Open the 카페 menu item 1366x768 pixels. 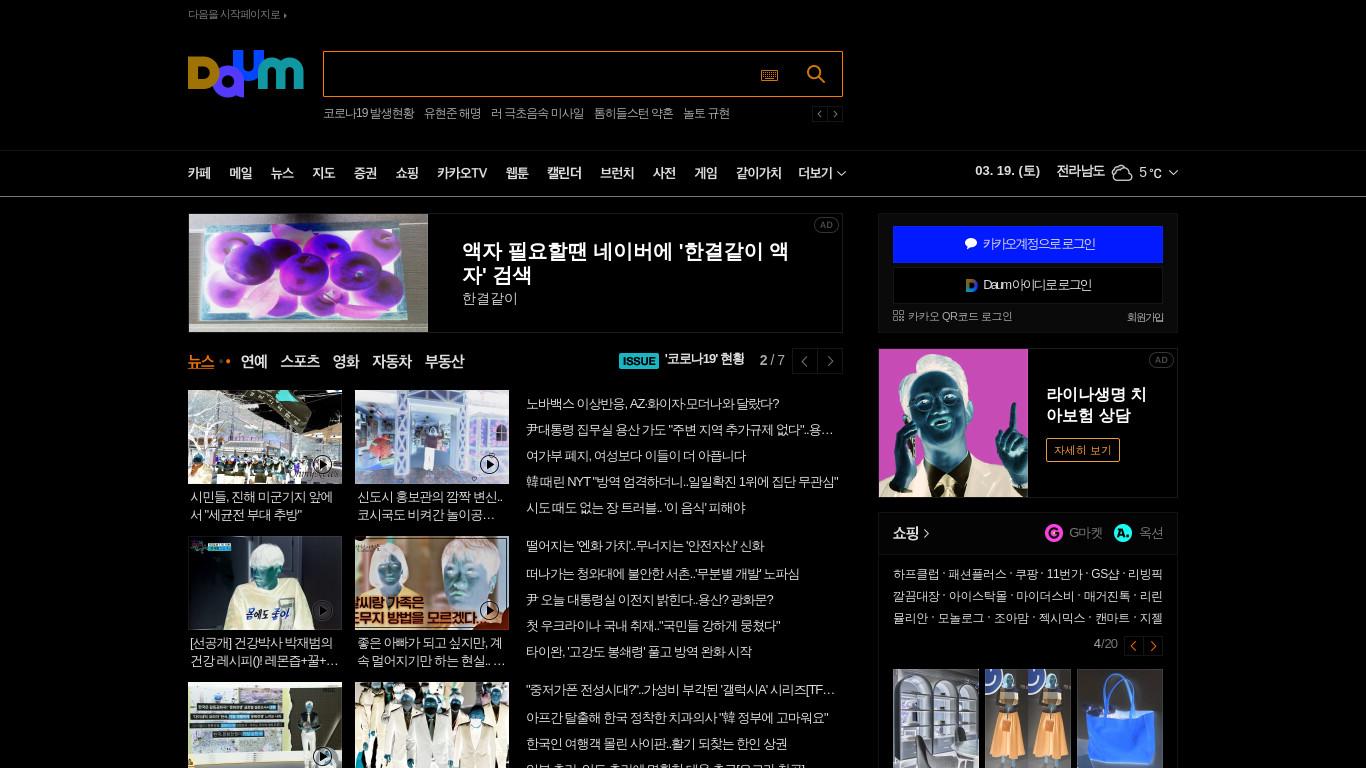(x=199, y=173)
